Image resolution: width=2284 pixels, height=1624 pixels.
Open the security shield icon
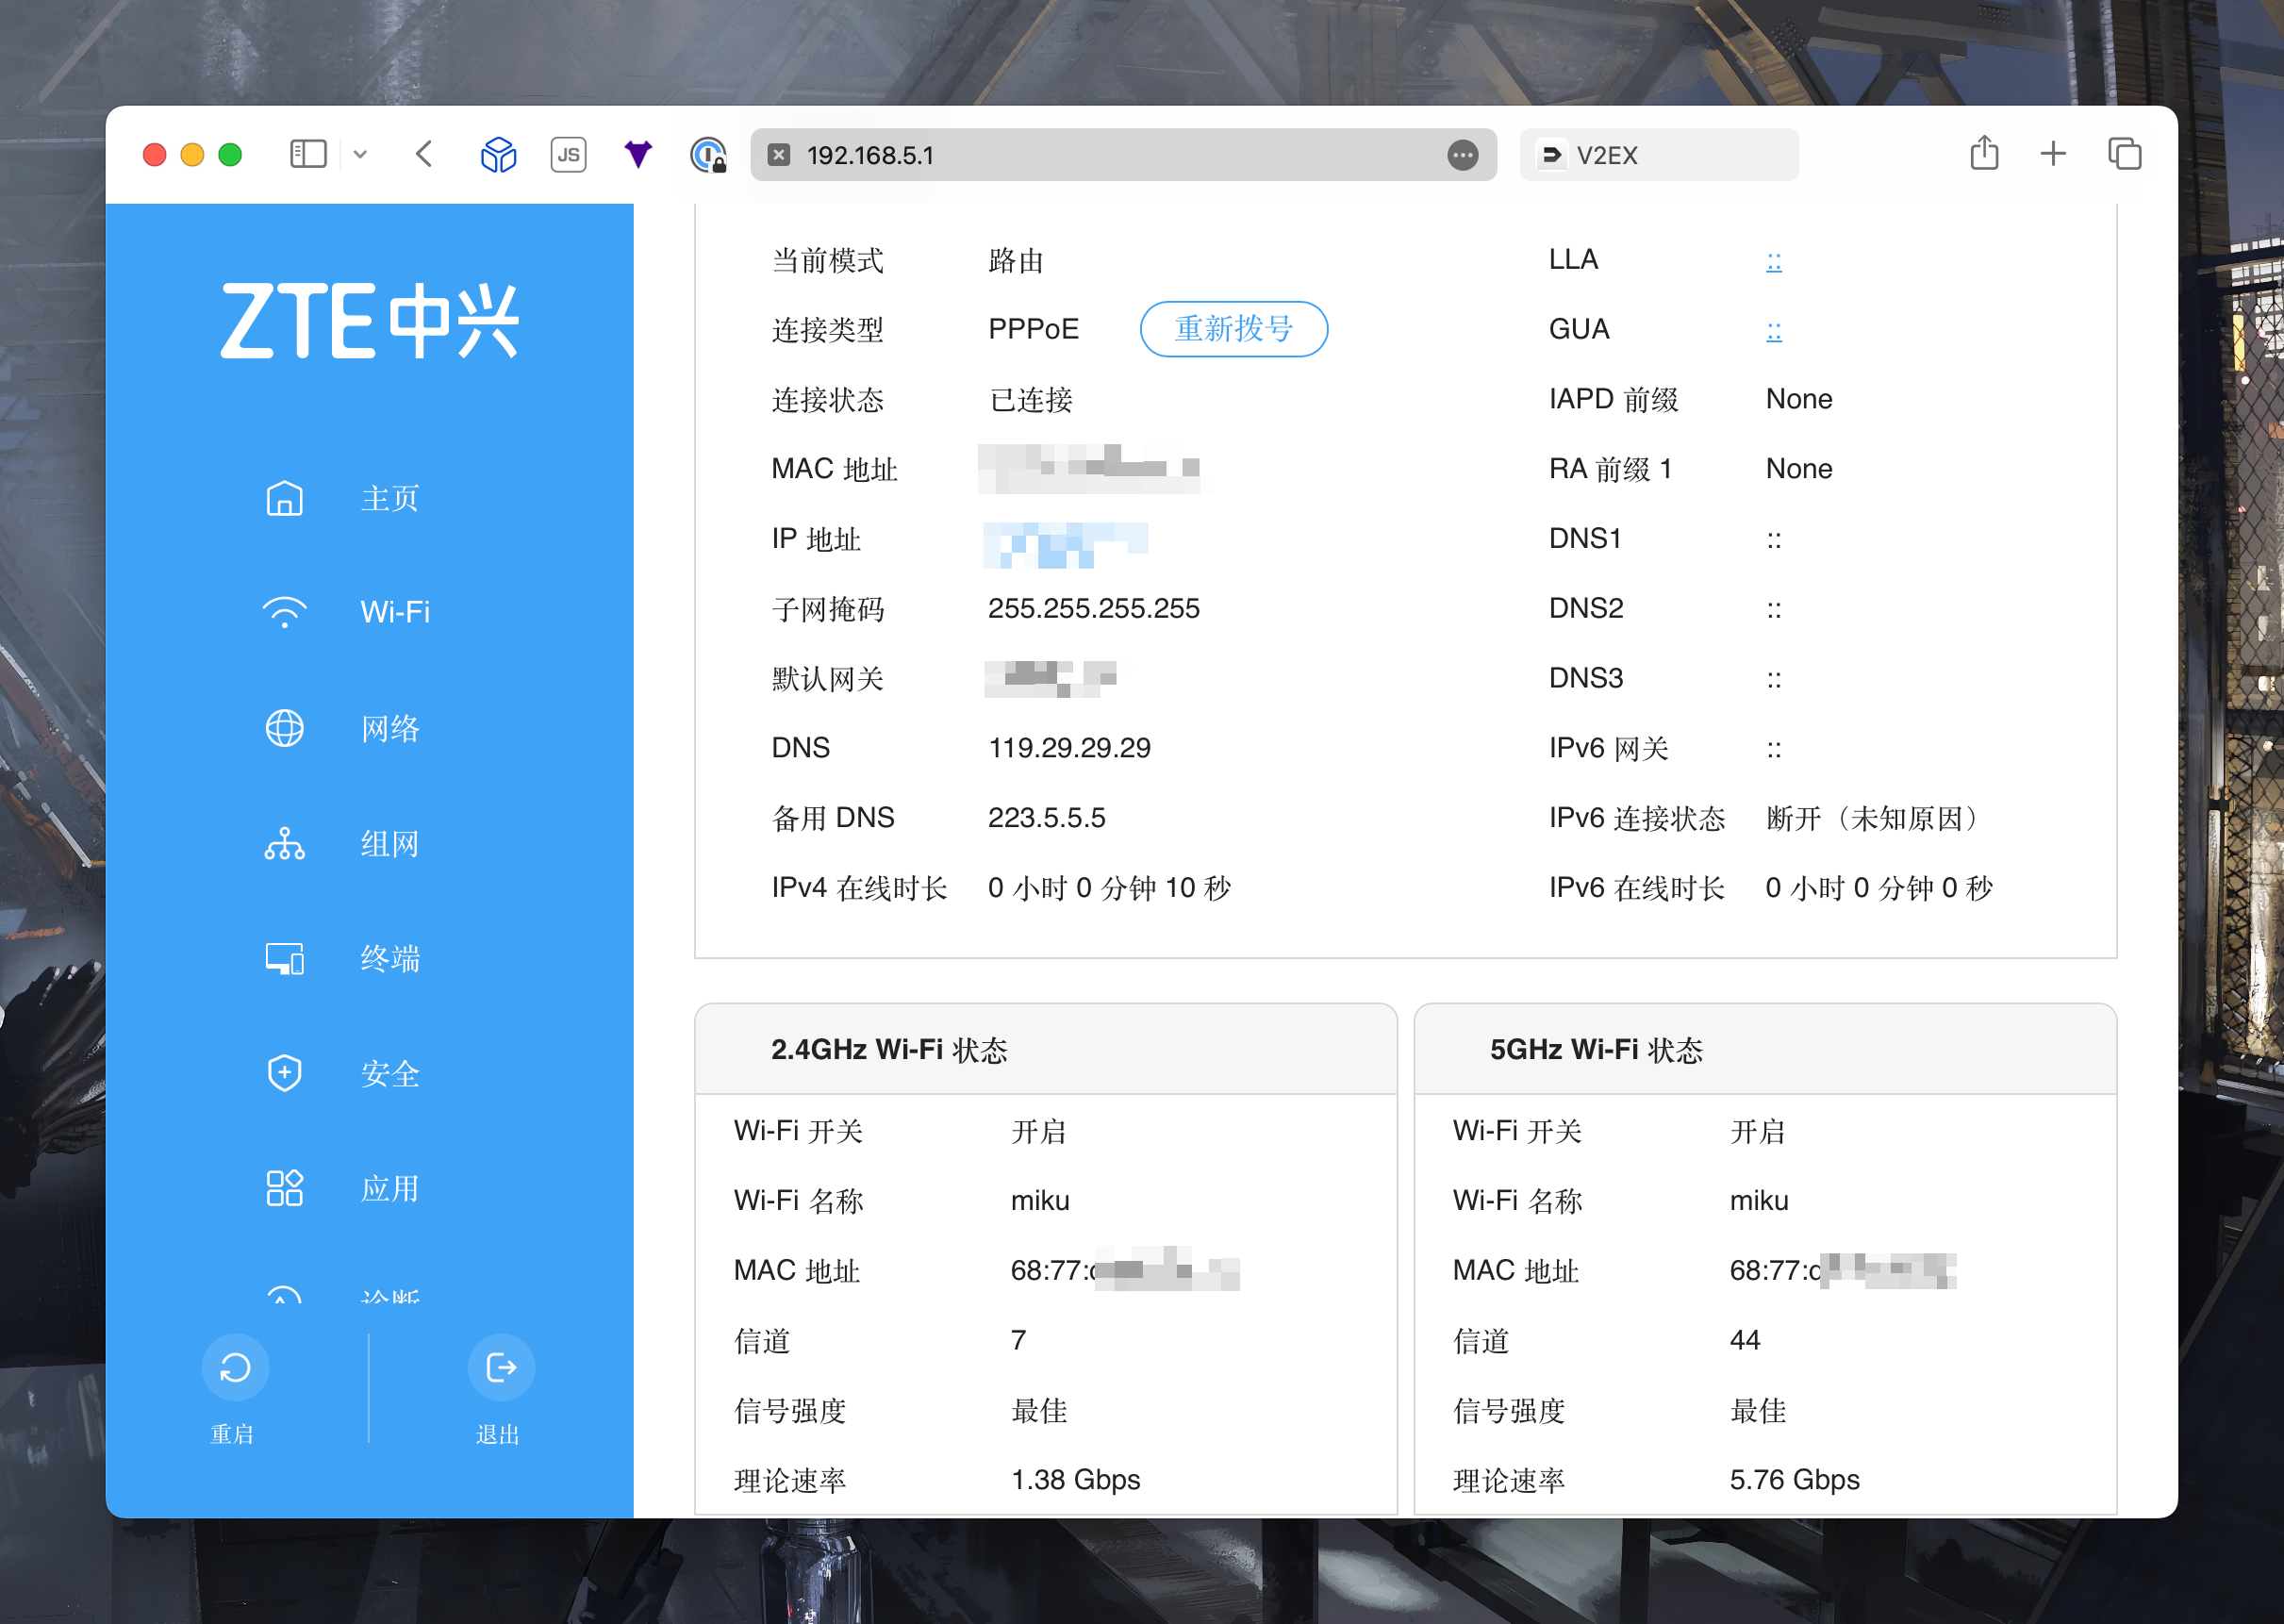[284, 1074]
